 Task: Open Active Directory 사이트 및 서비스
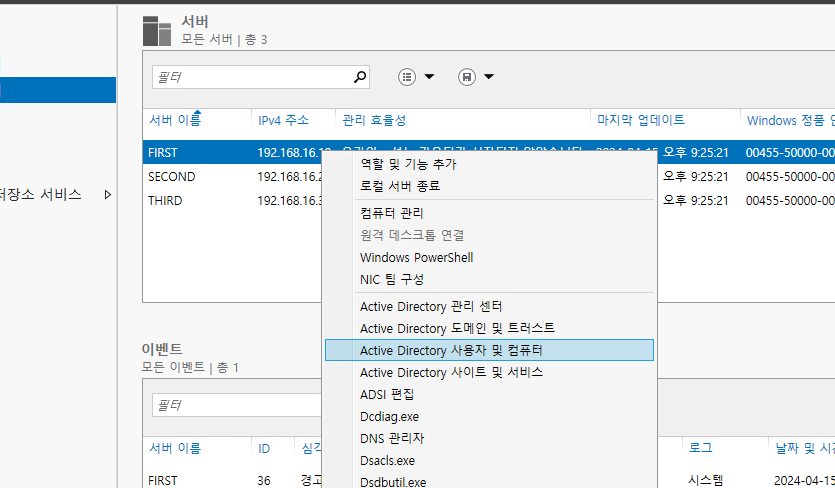point(451,372)
